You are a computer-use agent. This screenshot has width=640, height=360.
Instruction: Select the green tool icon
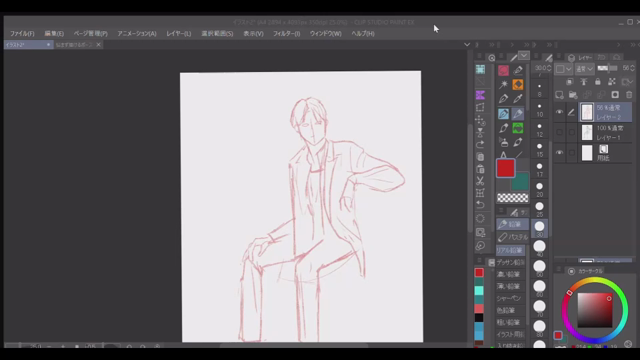(x=518, y=128)
